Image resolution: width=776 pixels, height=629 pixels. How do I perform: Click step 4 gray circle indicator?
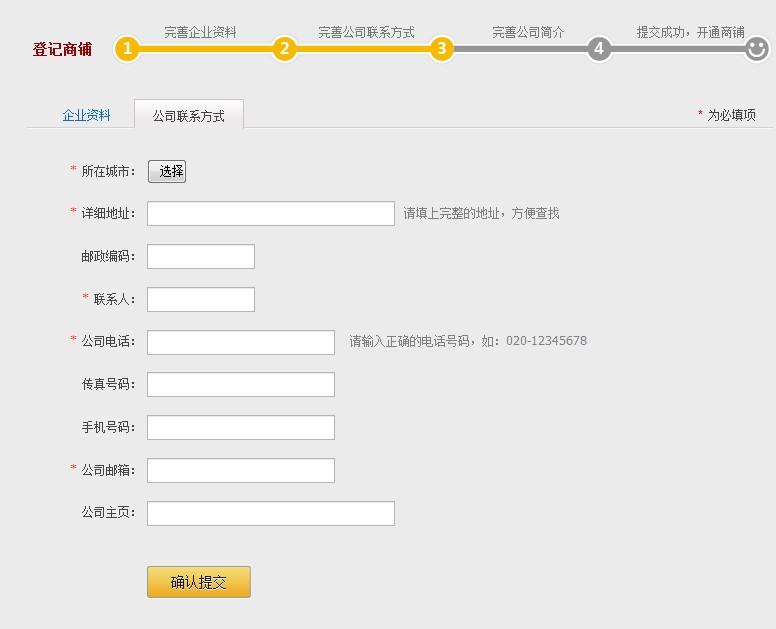(x=599, y=48)
